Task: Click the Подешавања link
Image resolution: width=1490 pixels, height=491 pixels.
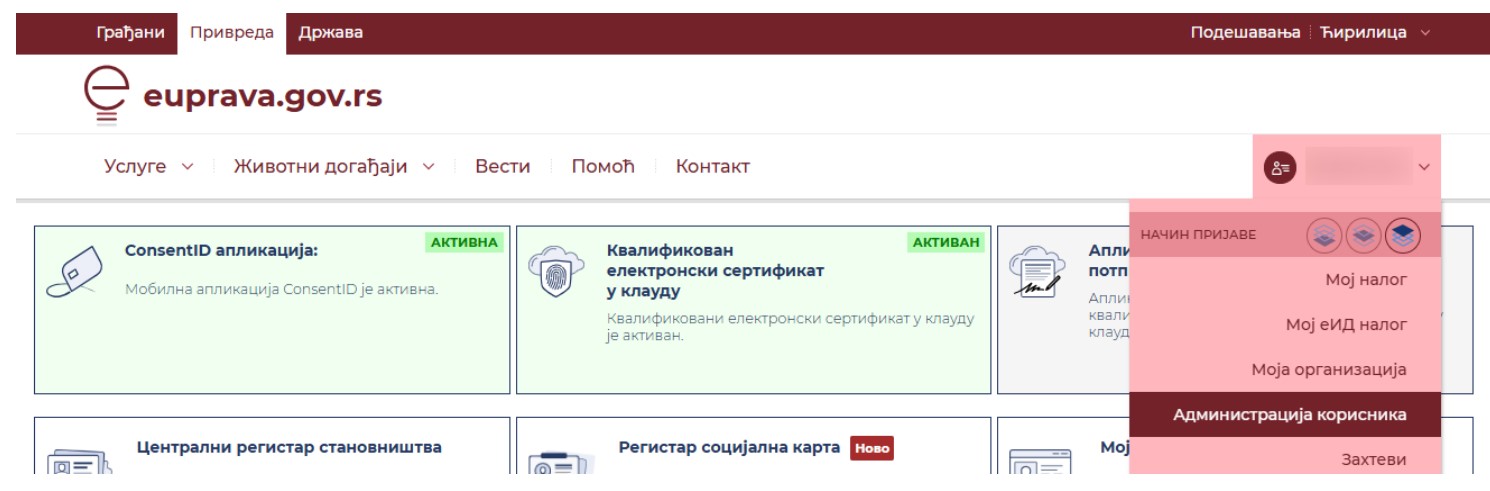Action: coord(1248,33)
